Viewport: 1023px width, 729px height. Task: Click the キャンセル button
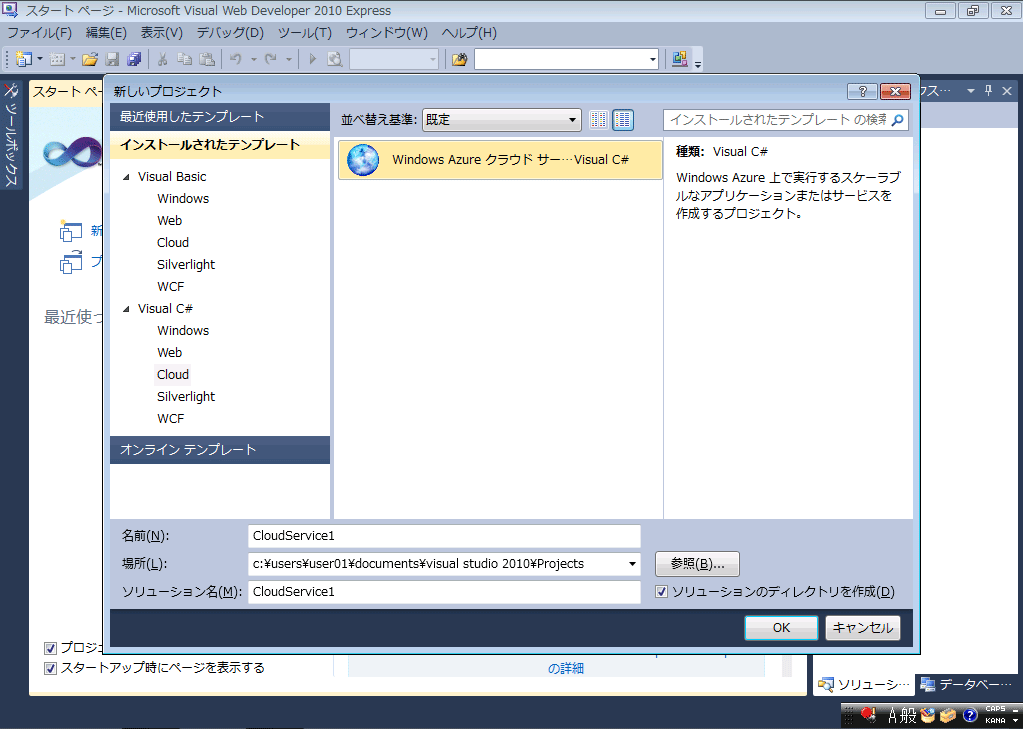[x=863, y=628]
